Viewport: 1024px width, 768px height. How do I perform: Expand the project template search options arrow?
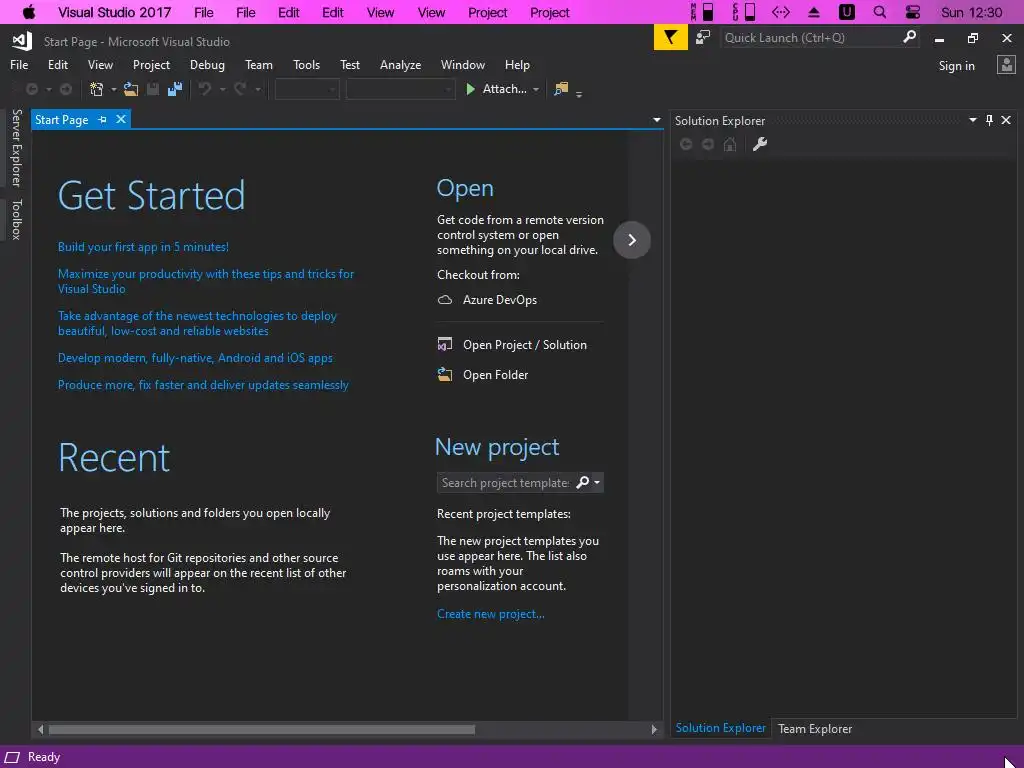[x=597, y=482]
